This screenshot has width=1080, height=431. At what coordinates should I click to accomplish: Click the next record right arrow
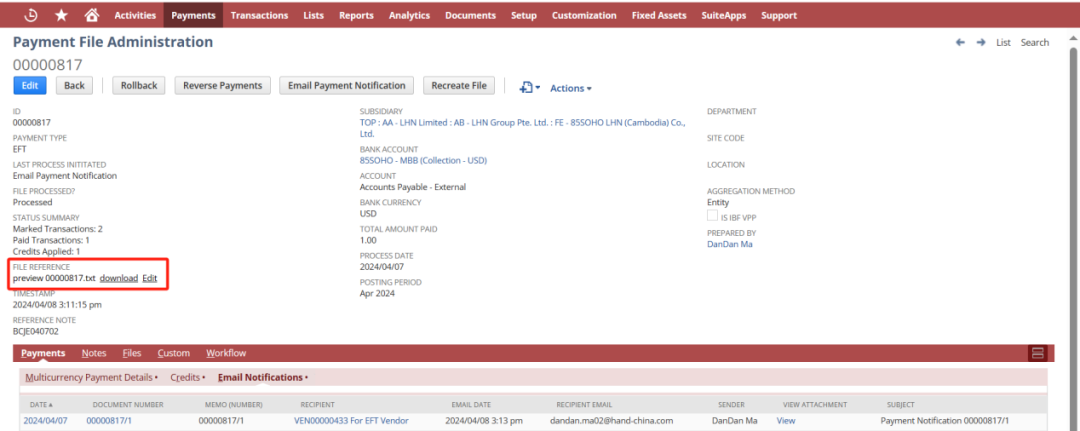point(981,43)
